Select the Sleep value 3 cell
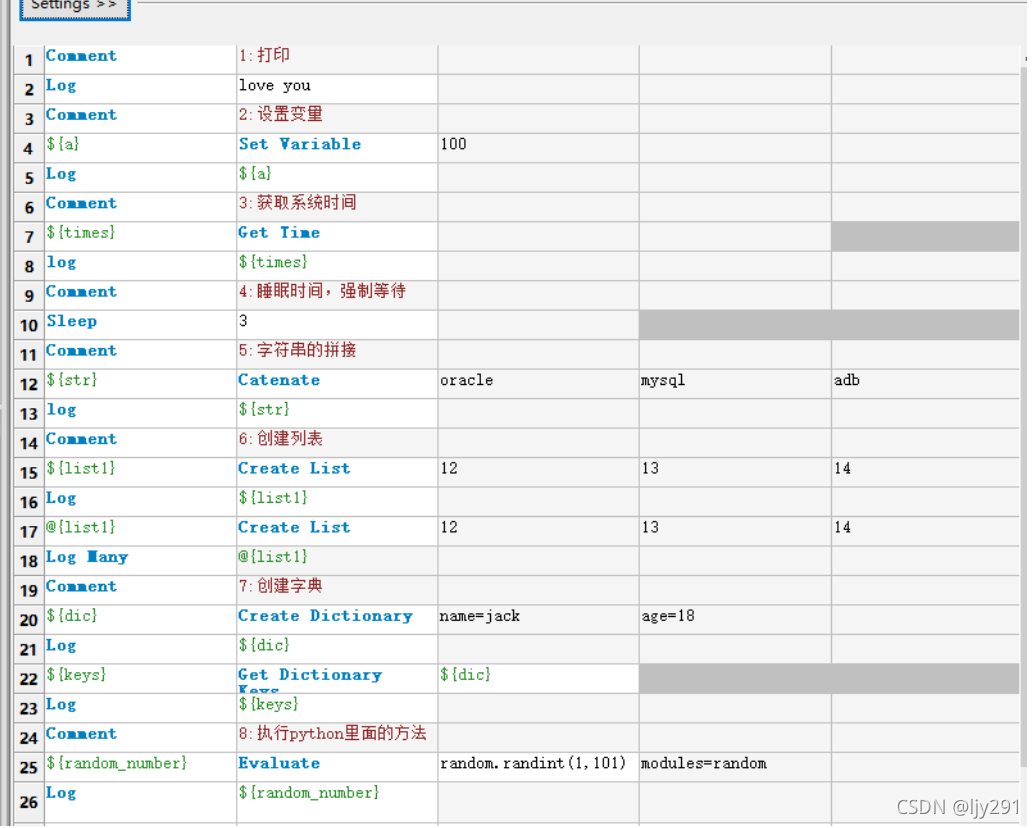 (337, 325)
